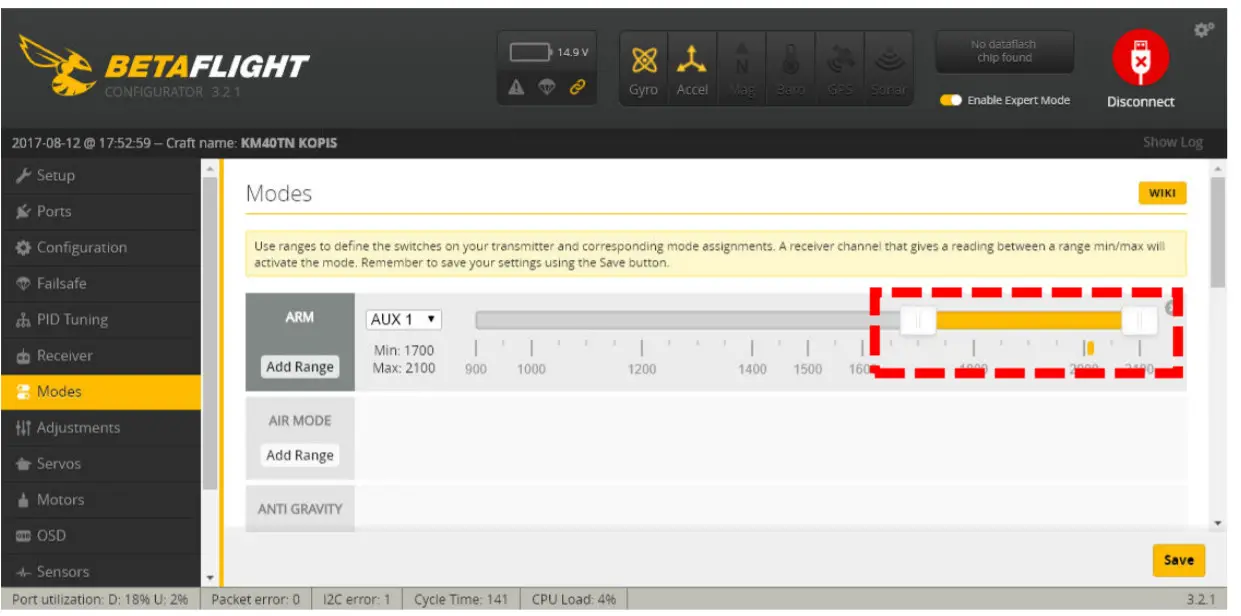Open the Sensors tab
The height and width of the screenshot is (616, 1241).
click(100, 572)
